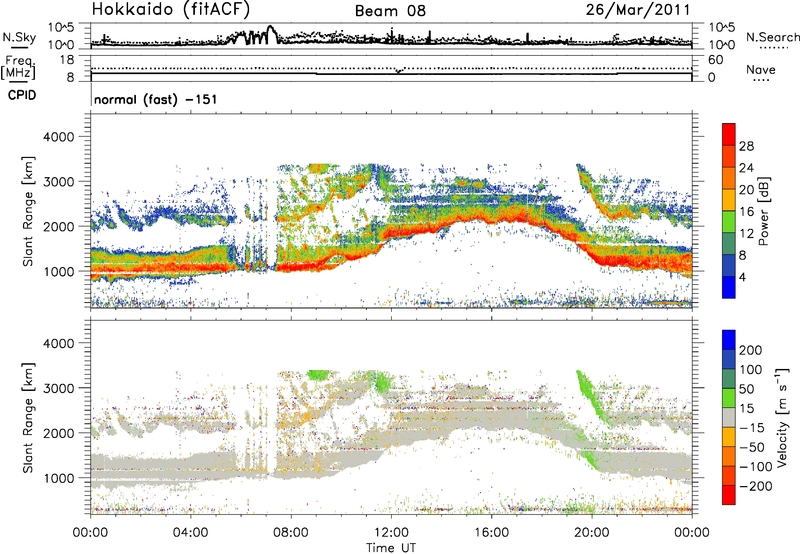This screenshot has width=800, height=554.
Task: Click the 'Power [dB]' colorbar label
Action: tap(763, 211)
